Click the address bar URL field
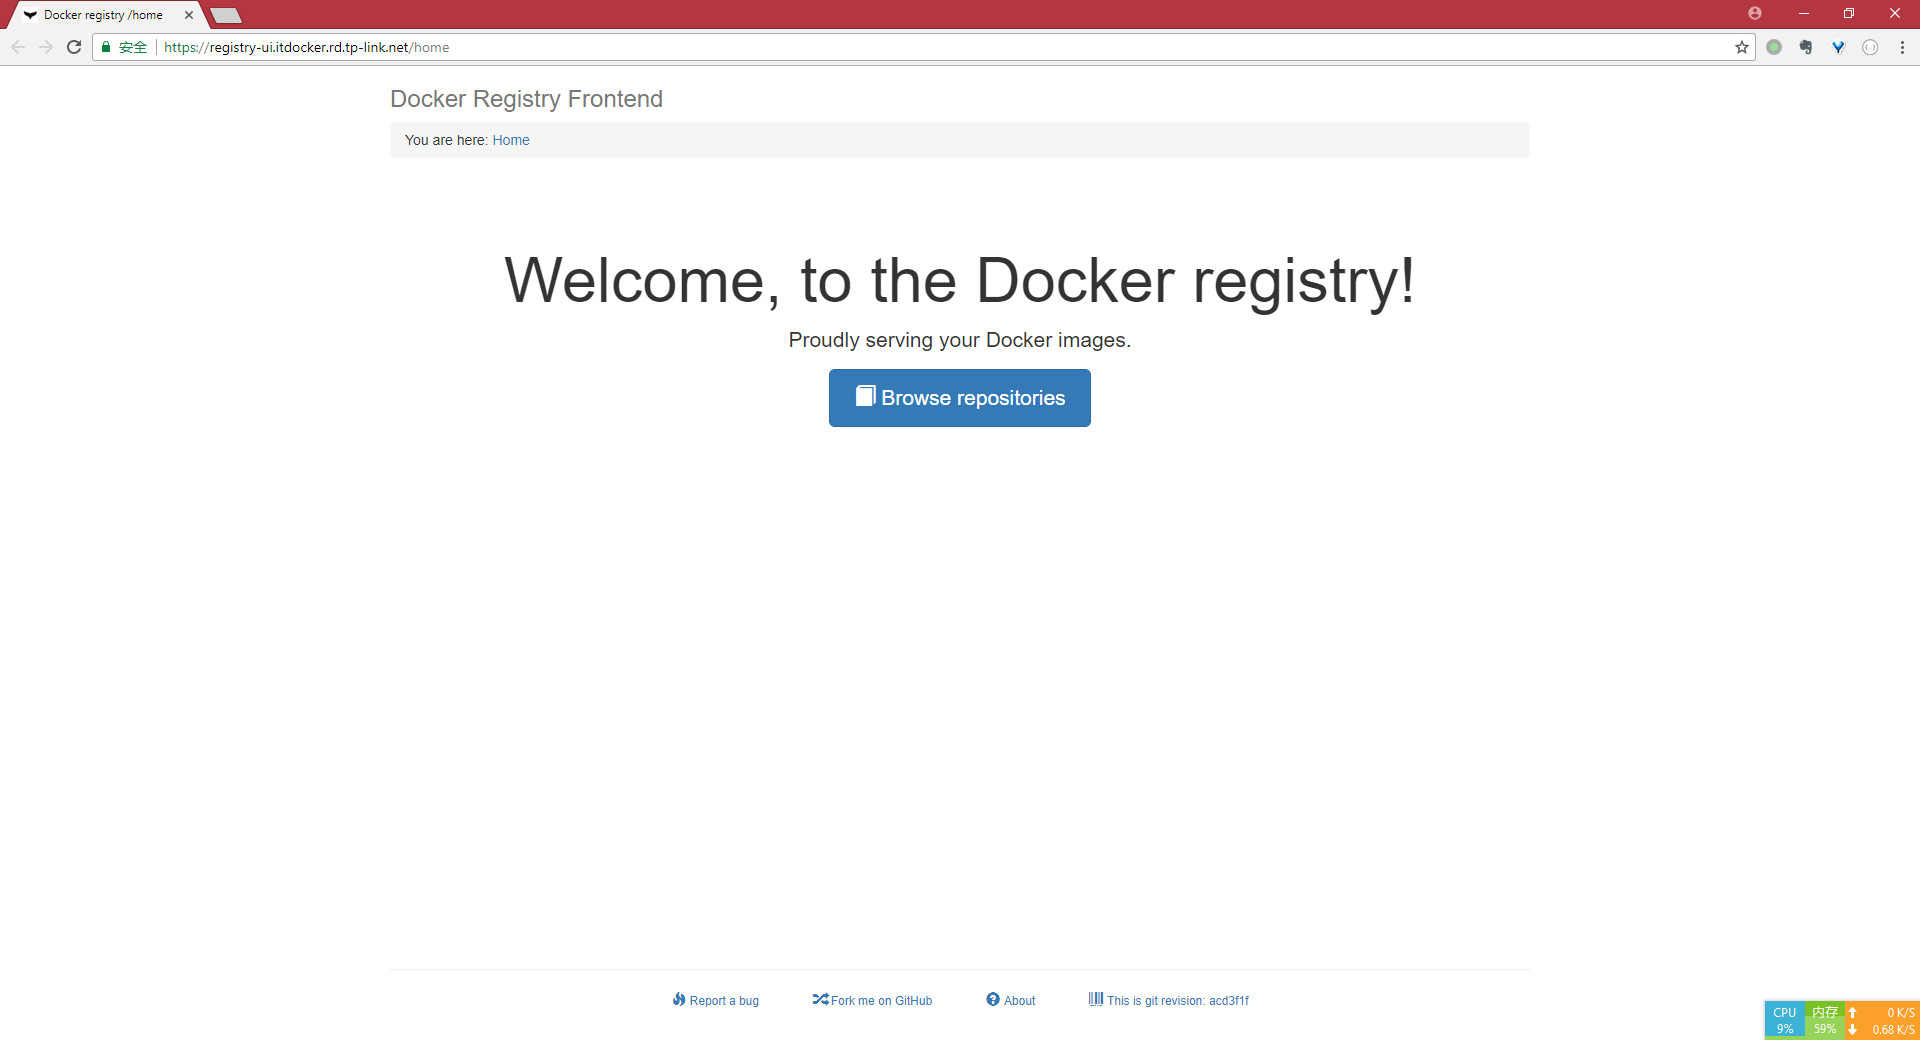This screenshot has height=1040, width=1920. [x=900, y=47]
